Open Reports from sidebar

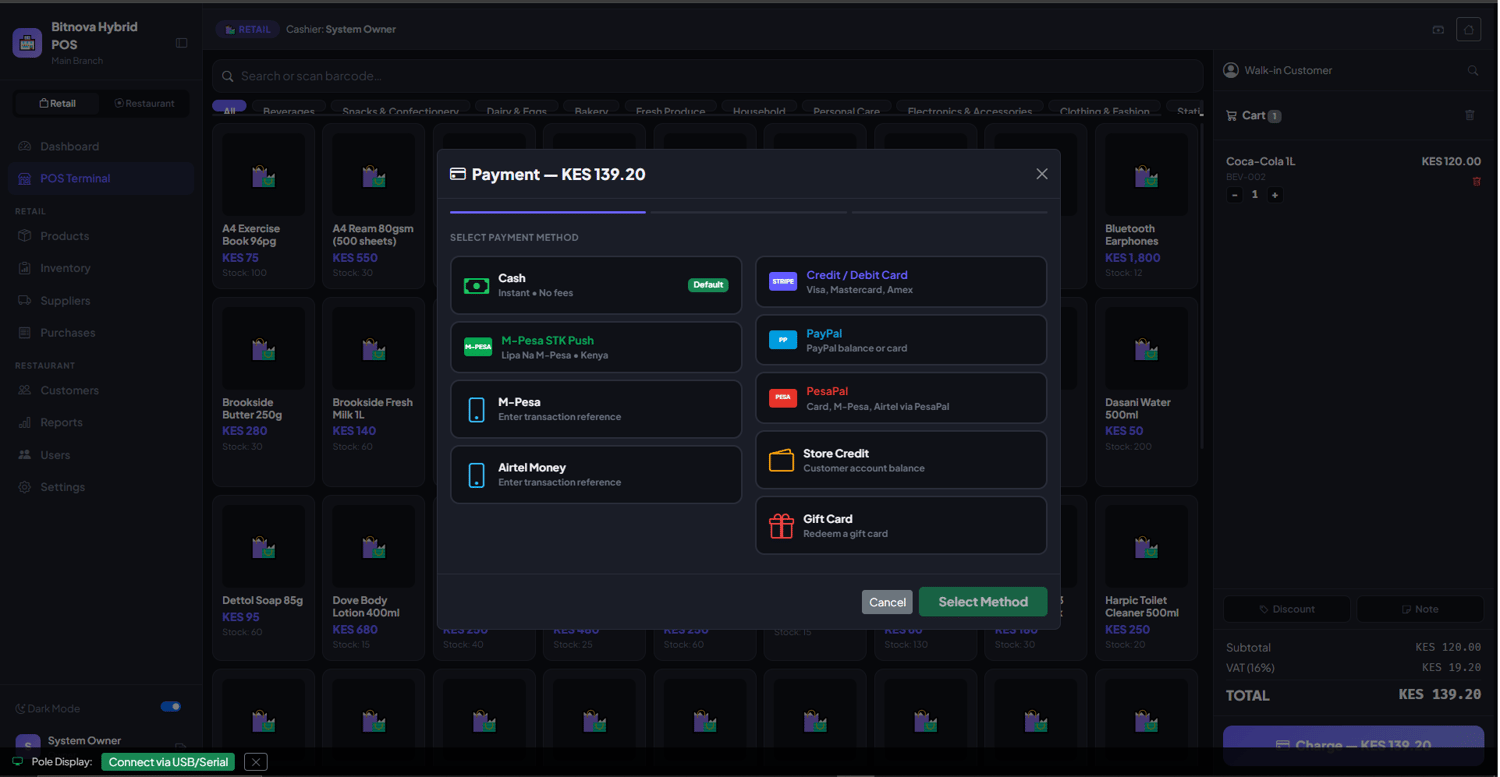point(100,422)
